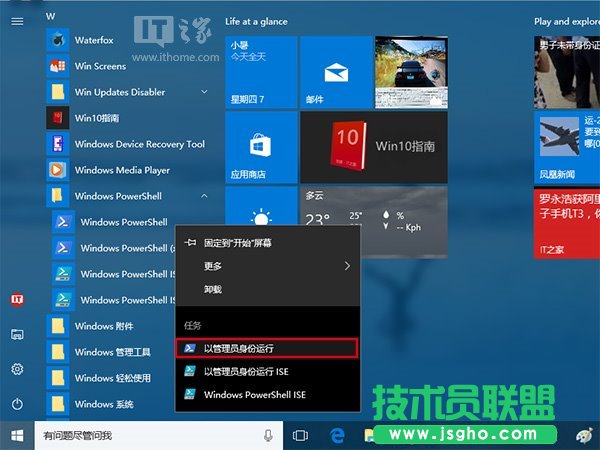Image resolution: width=600 pixels, height=450 pixels.
Task: Open File Explorer icon in left rail
Action: (x=17, y=334)
